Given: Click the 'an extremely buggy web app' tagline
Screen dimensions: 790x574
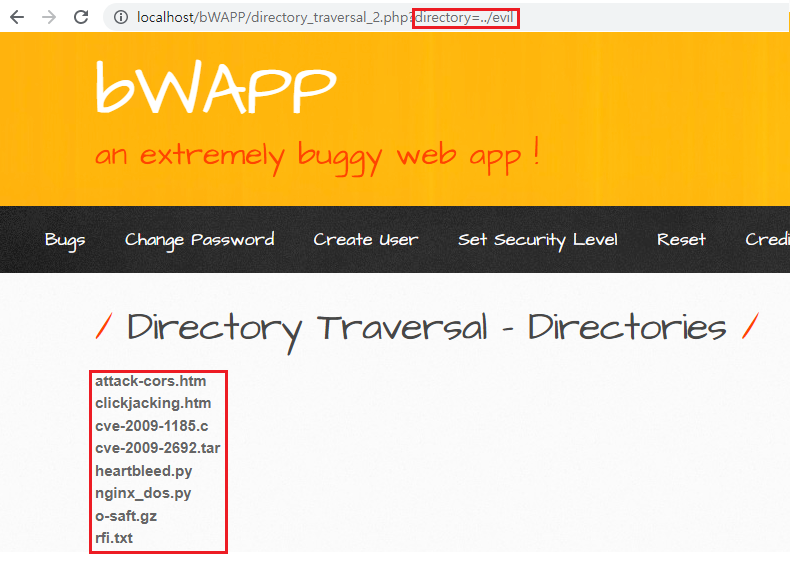Looking at the screenshot, I should click(x=317, y=155).
